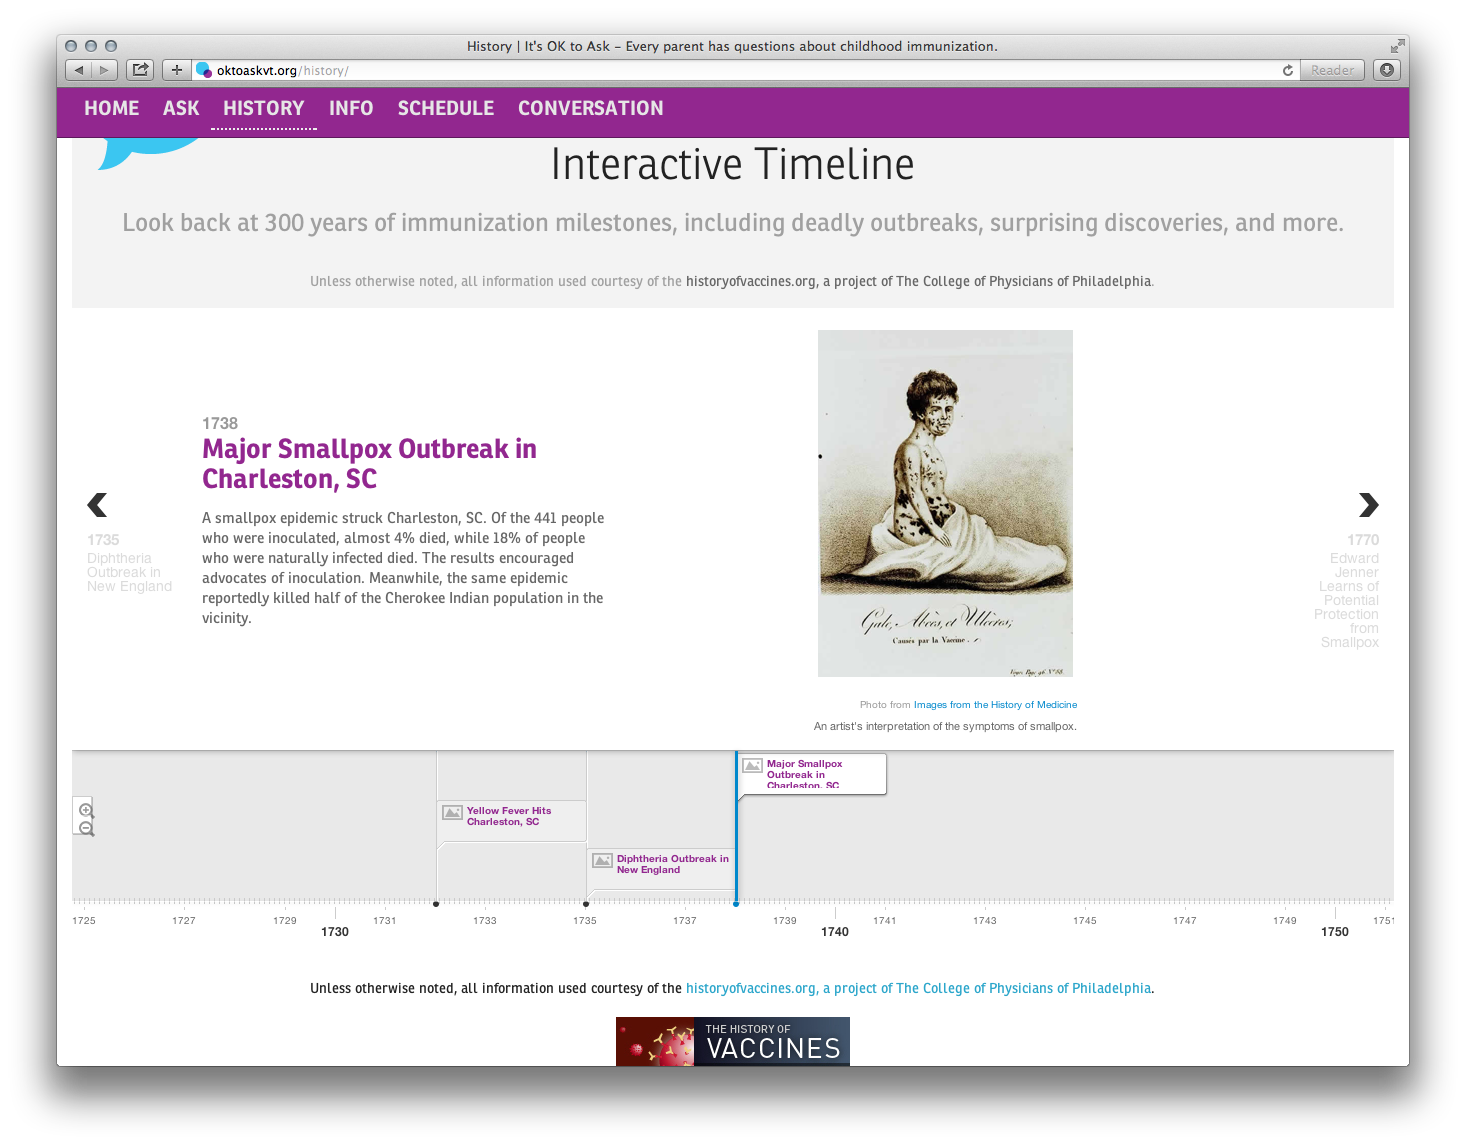Image resolution: width=1466 pixels, height=1145 pixels.
Task: Switch to the SCHEDULE section
Action: pyautogui.click(x=446, y=108)
